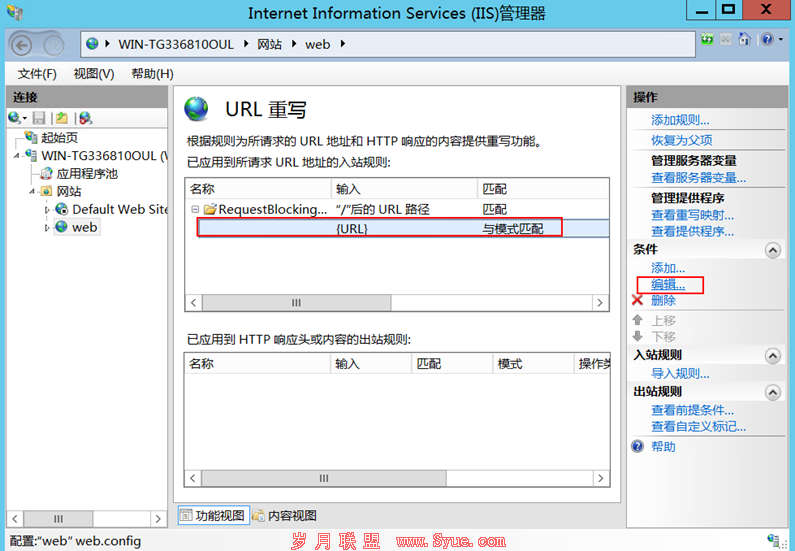Click outbound rules scroll right arrow

click(601, 478)
